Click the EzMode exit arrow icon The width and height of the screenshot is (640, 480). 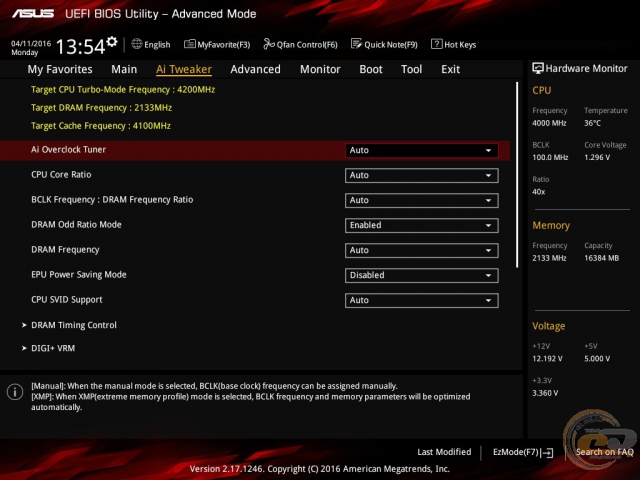547,452
